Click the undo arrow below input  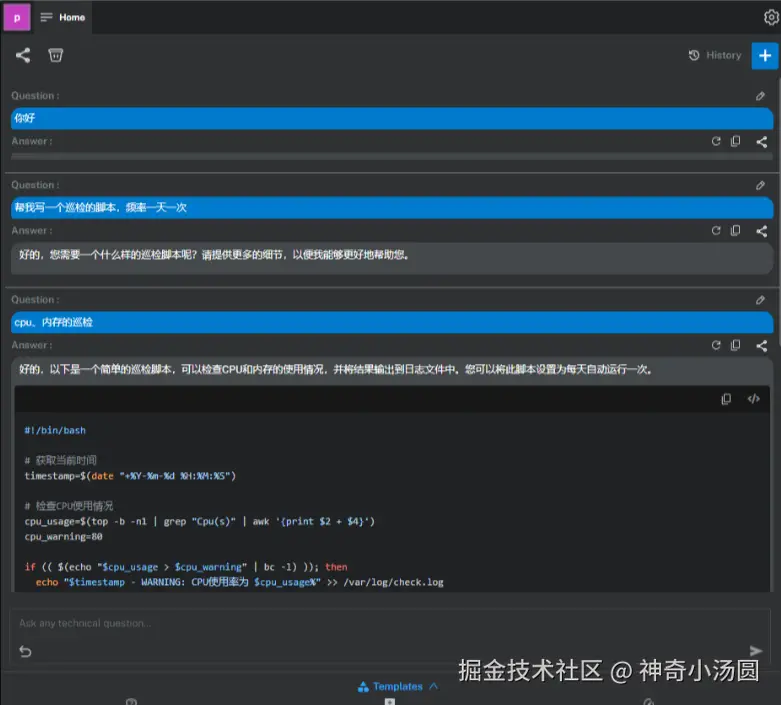(25, 651)
